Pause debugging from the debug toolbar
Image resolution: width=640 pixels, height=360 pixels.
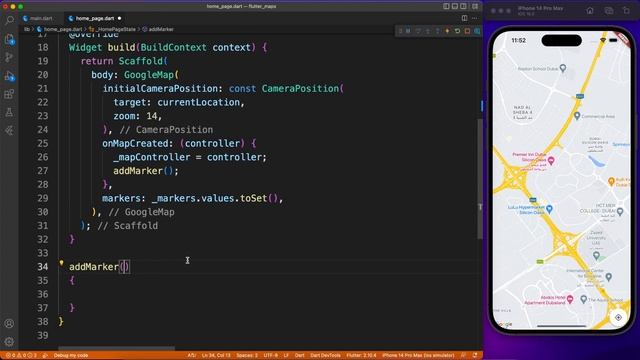408,31
